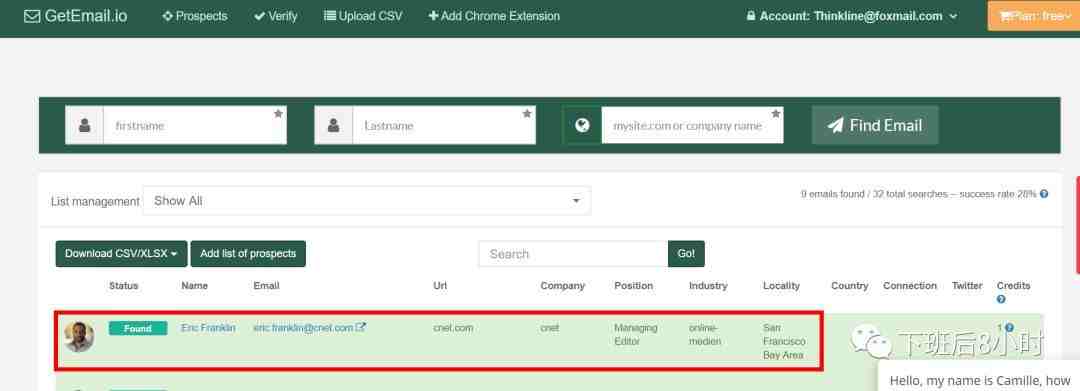
Task: Click Add list of prospects button
Action: [248, 254]
